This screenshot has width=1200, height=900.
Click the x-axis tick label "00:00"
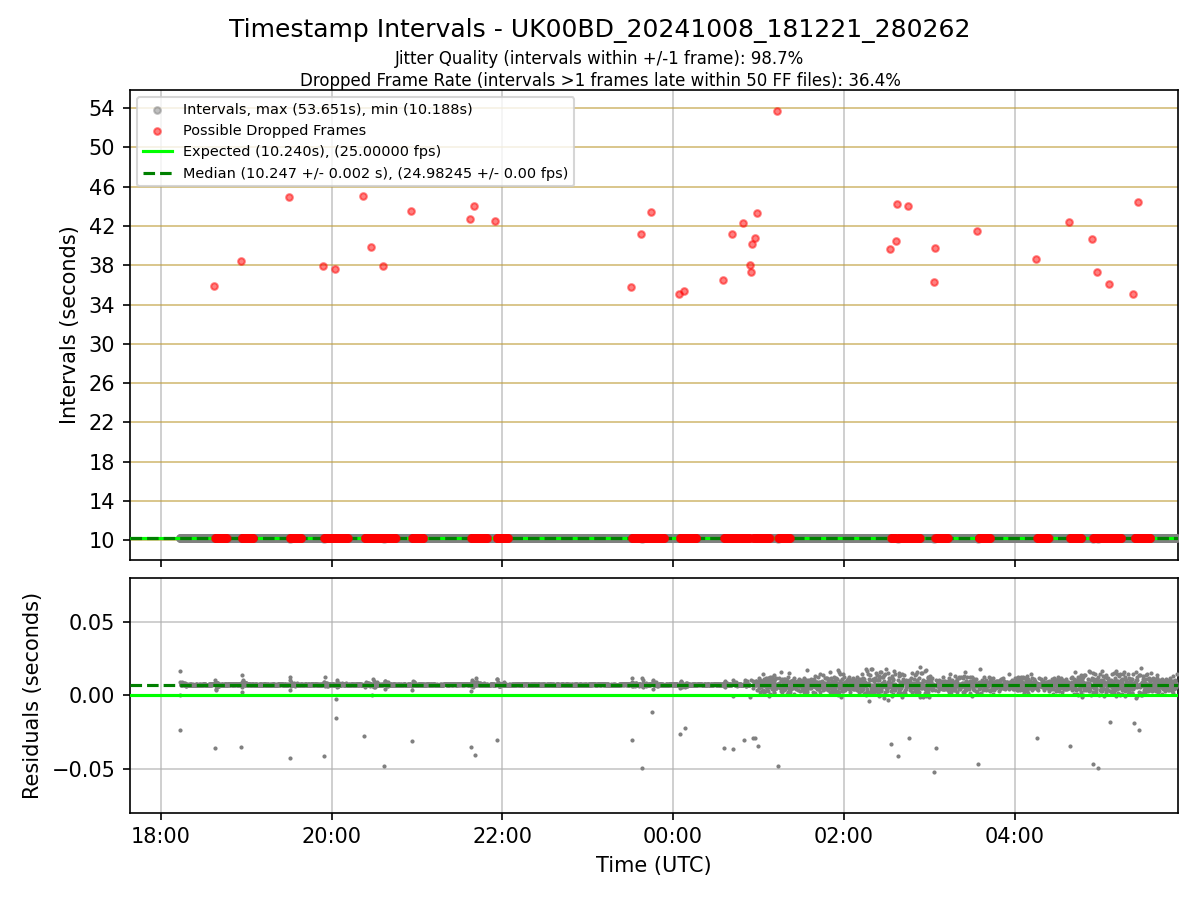[673, 834]
